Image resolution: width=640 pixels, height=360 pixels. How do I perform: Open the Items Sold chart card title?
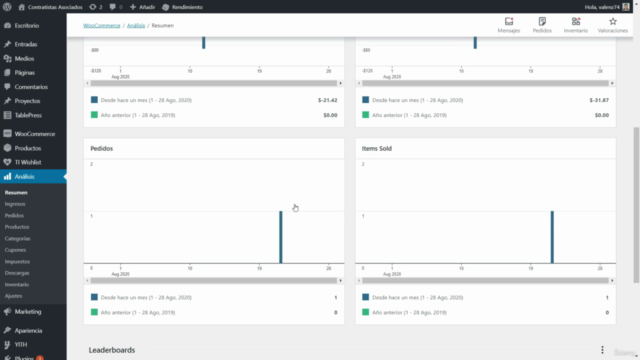click(x=377, y=148)
